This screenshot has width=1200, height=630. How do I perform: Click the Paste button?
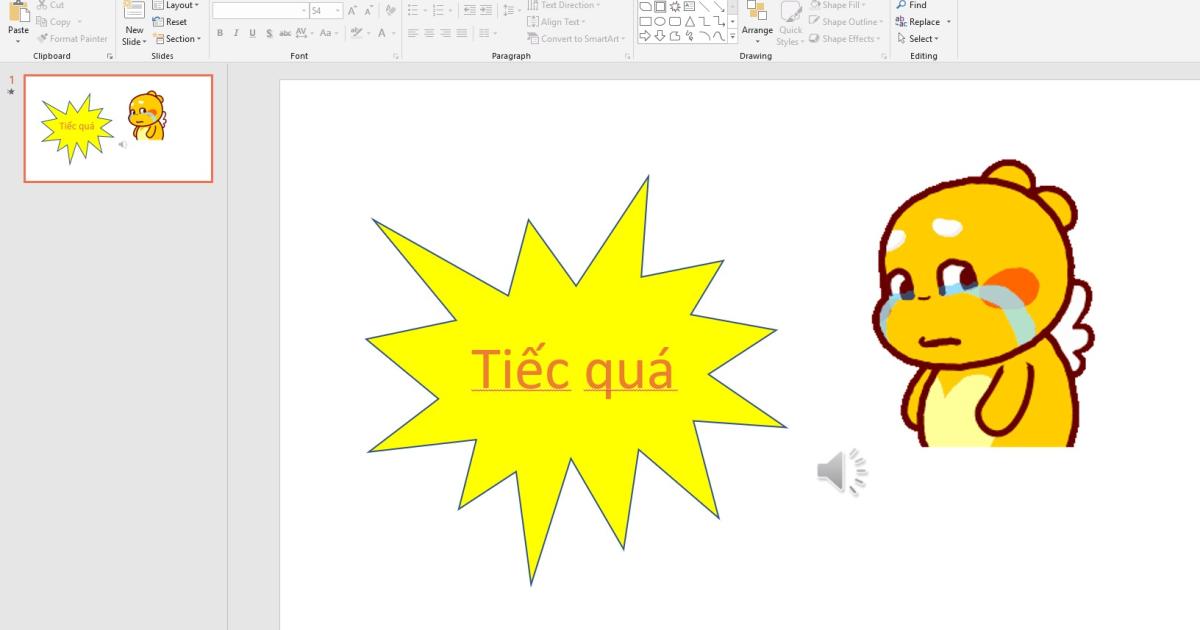(19, 20)
